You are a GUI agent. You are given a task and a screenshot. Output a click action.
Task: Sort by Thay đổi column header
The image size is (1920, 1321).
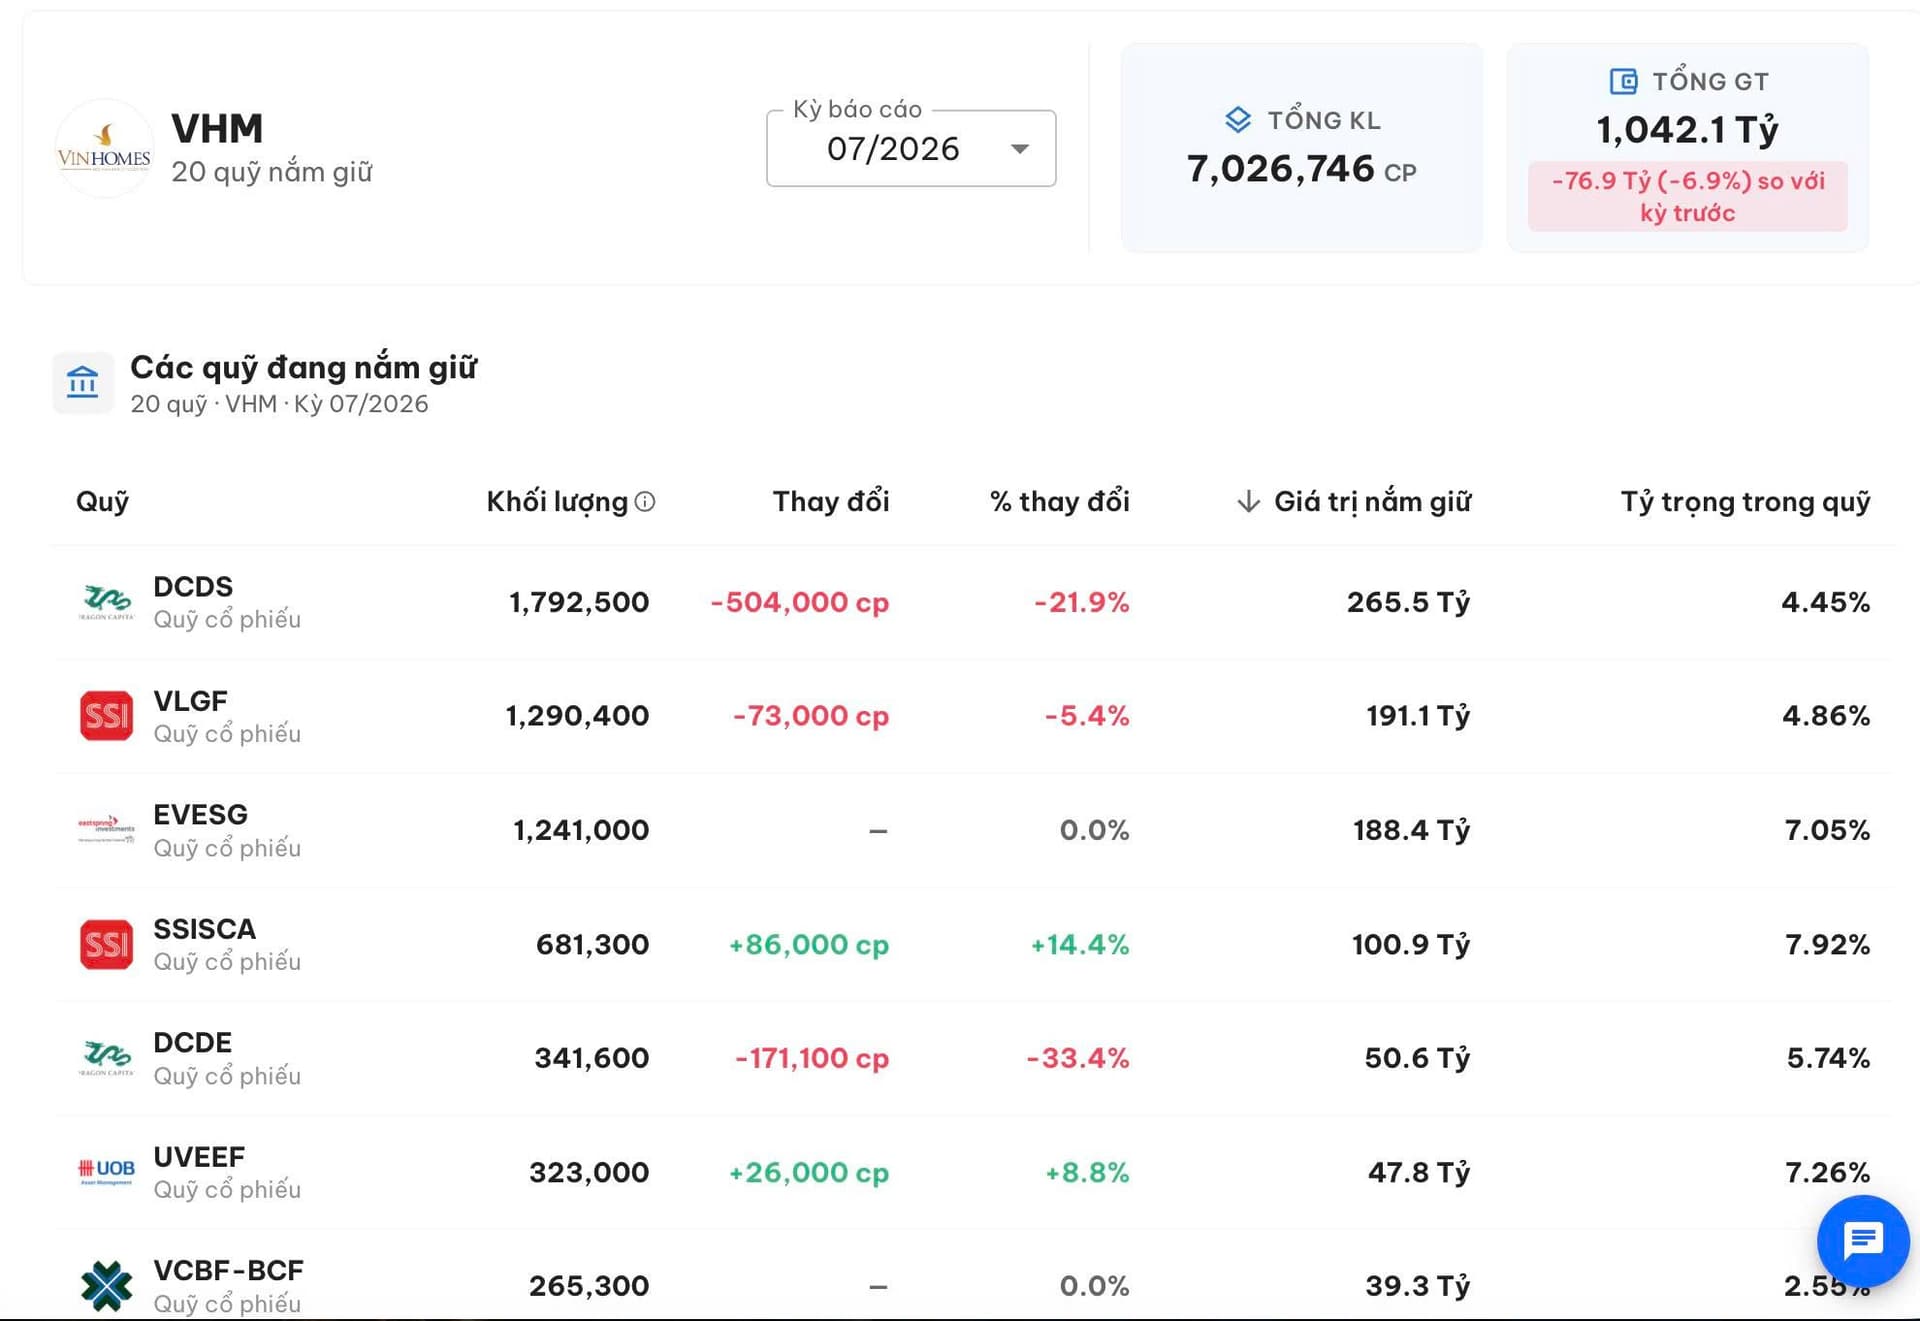pyautogui.click(x=831, y=501)
